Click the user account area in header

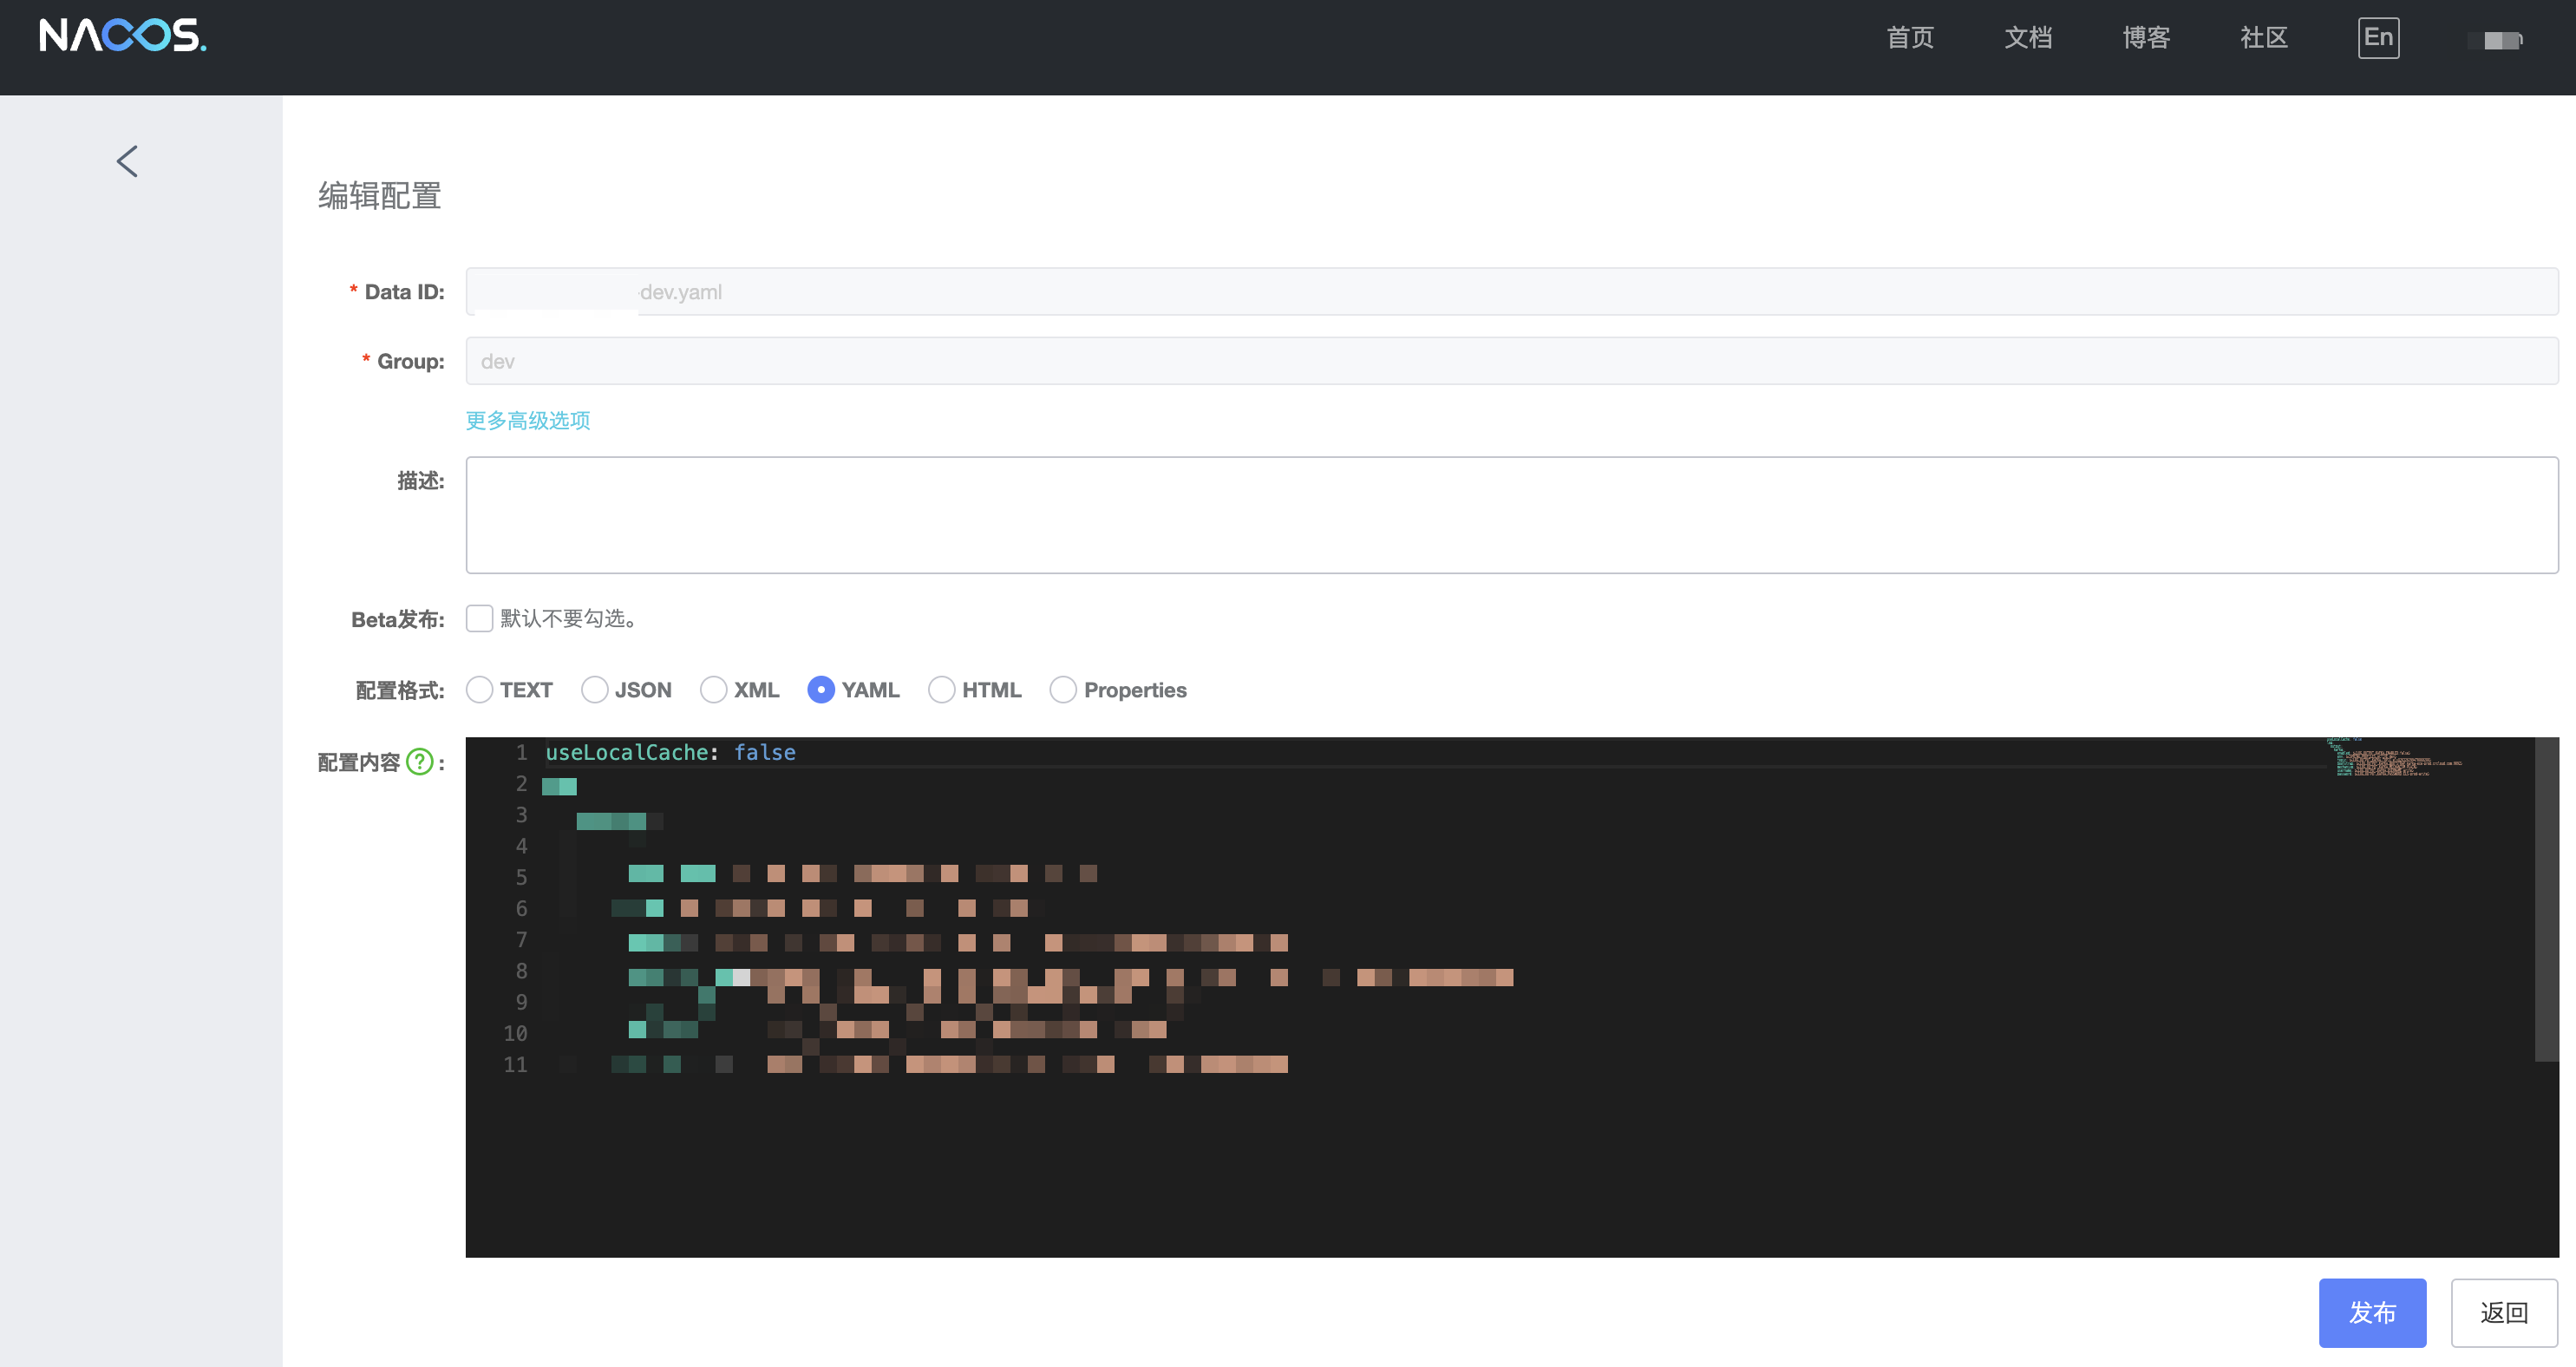pyautogui.click(x=2496, y=40)
